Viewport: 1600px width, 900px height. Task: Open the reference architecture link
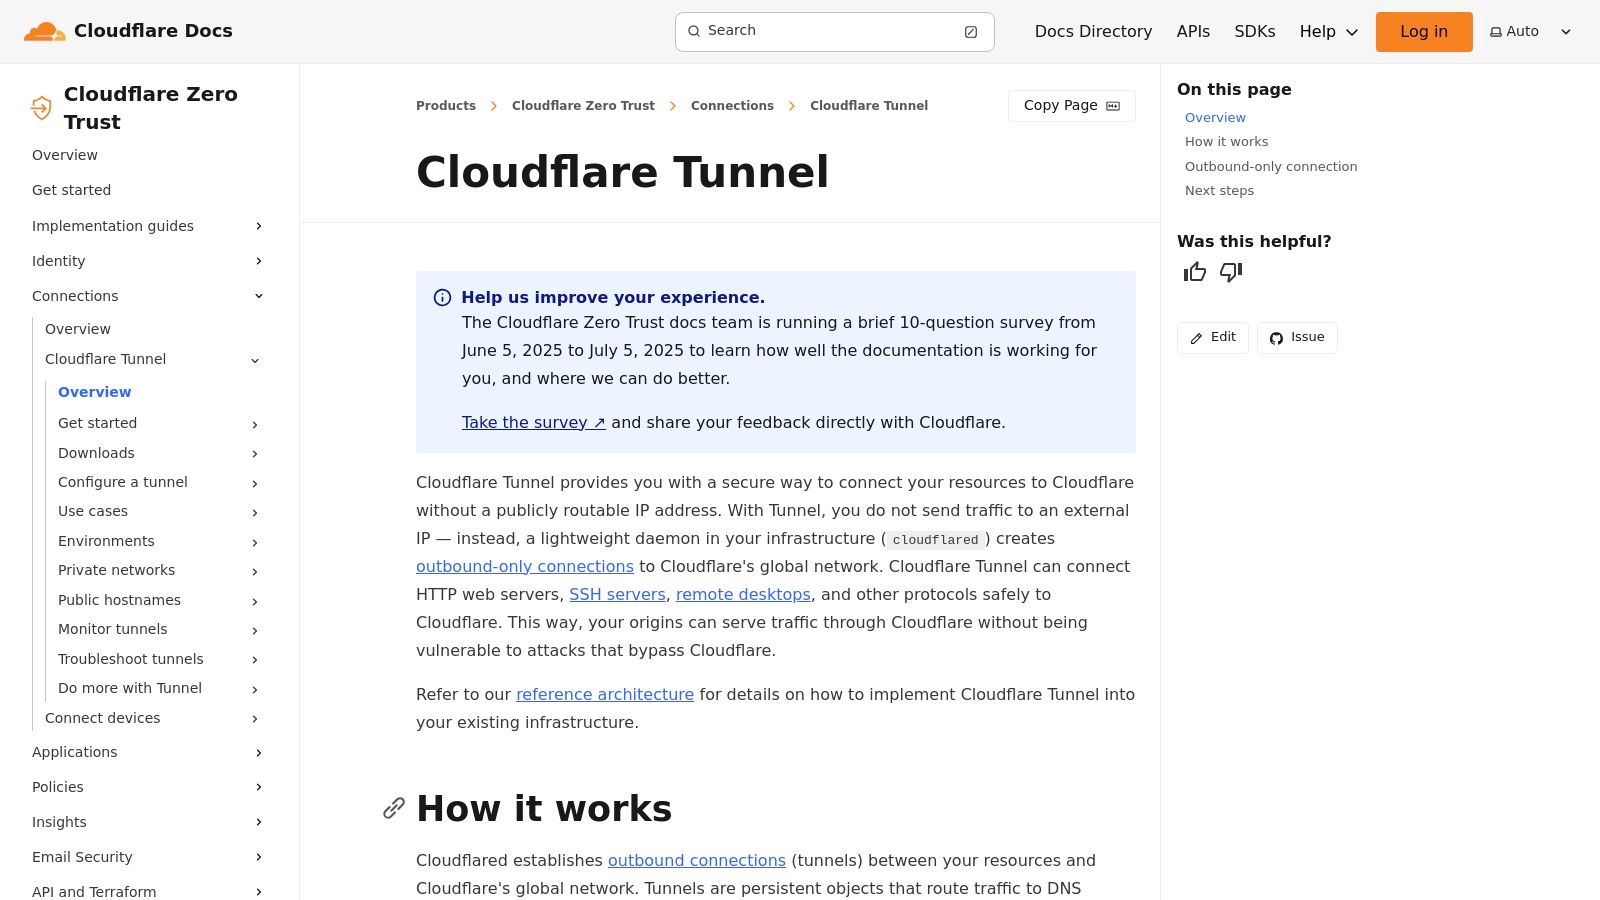click(605, 695)
